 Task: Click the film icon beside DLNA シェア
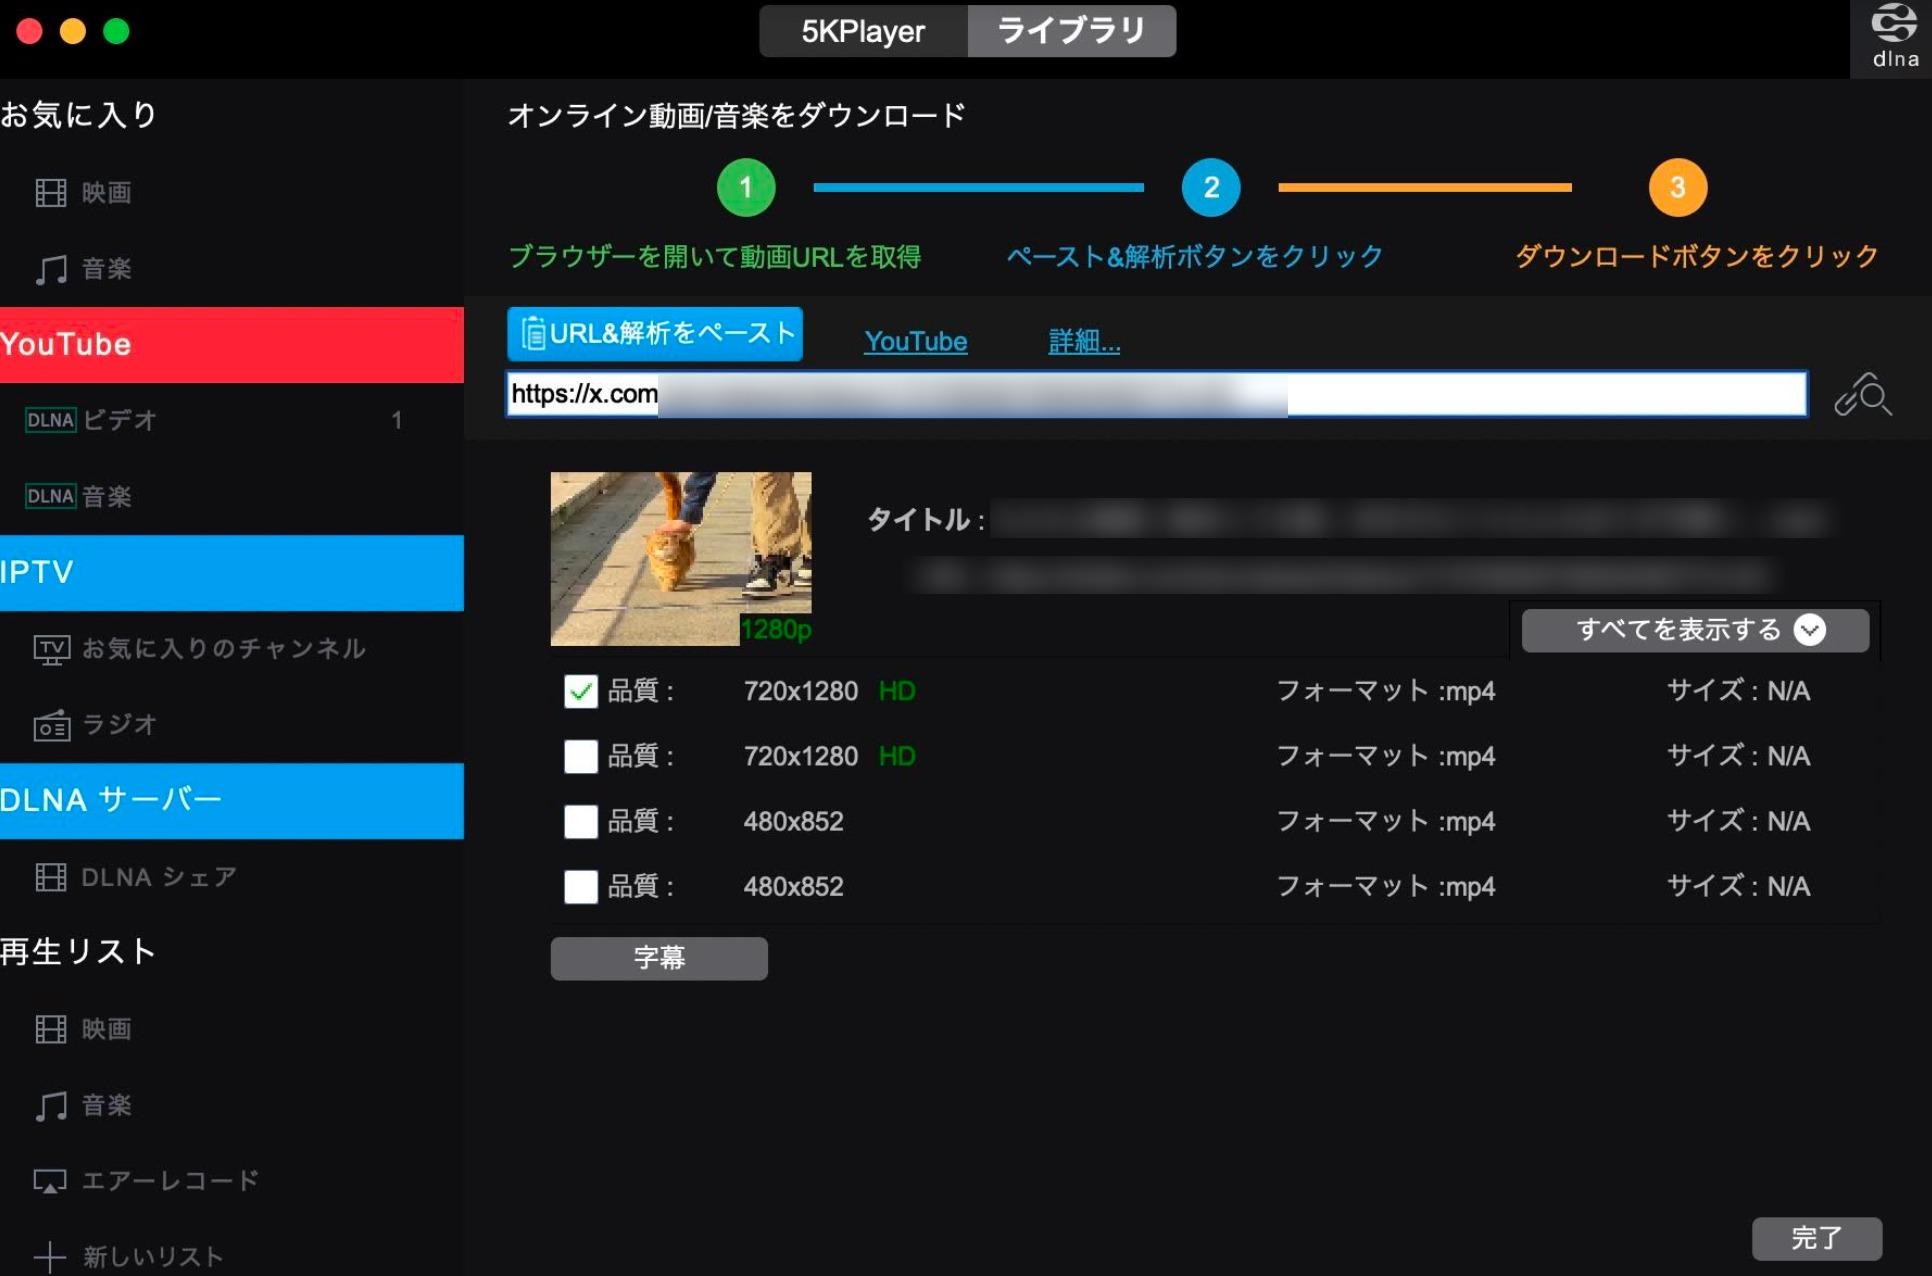click(x=50, y=877)
